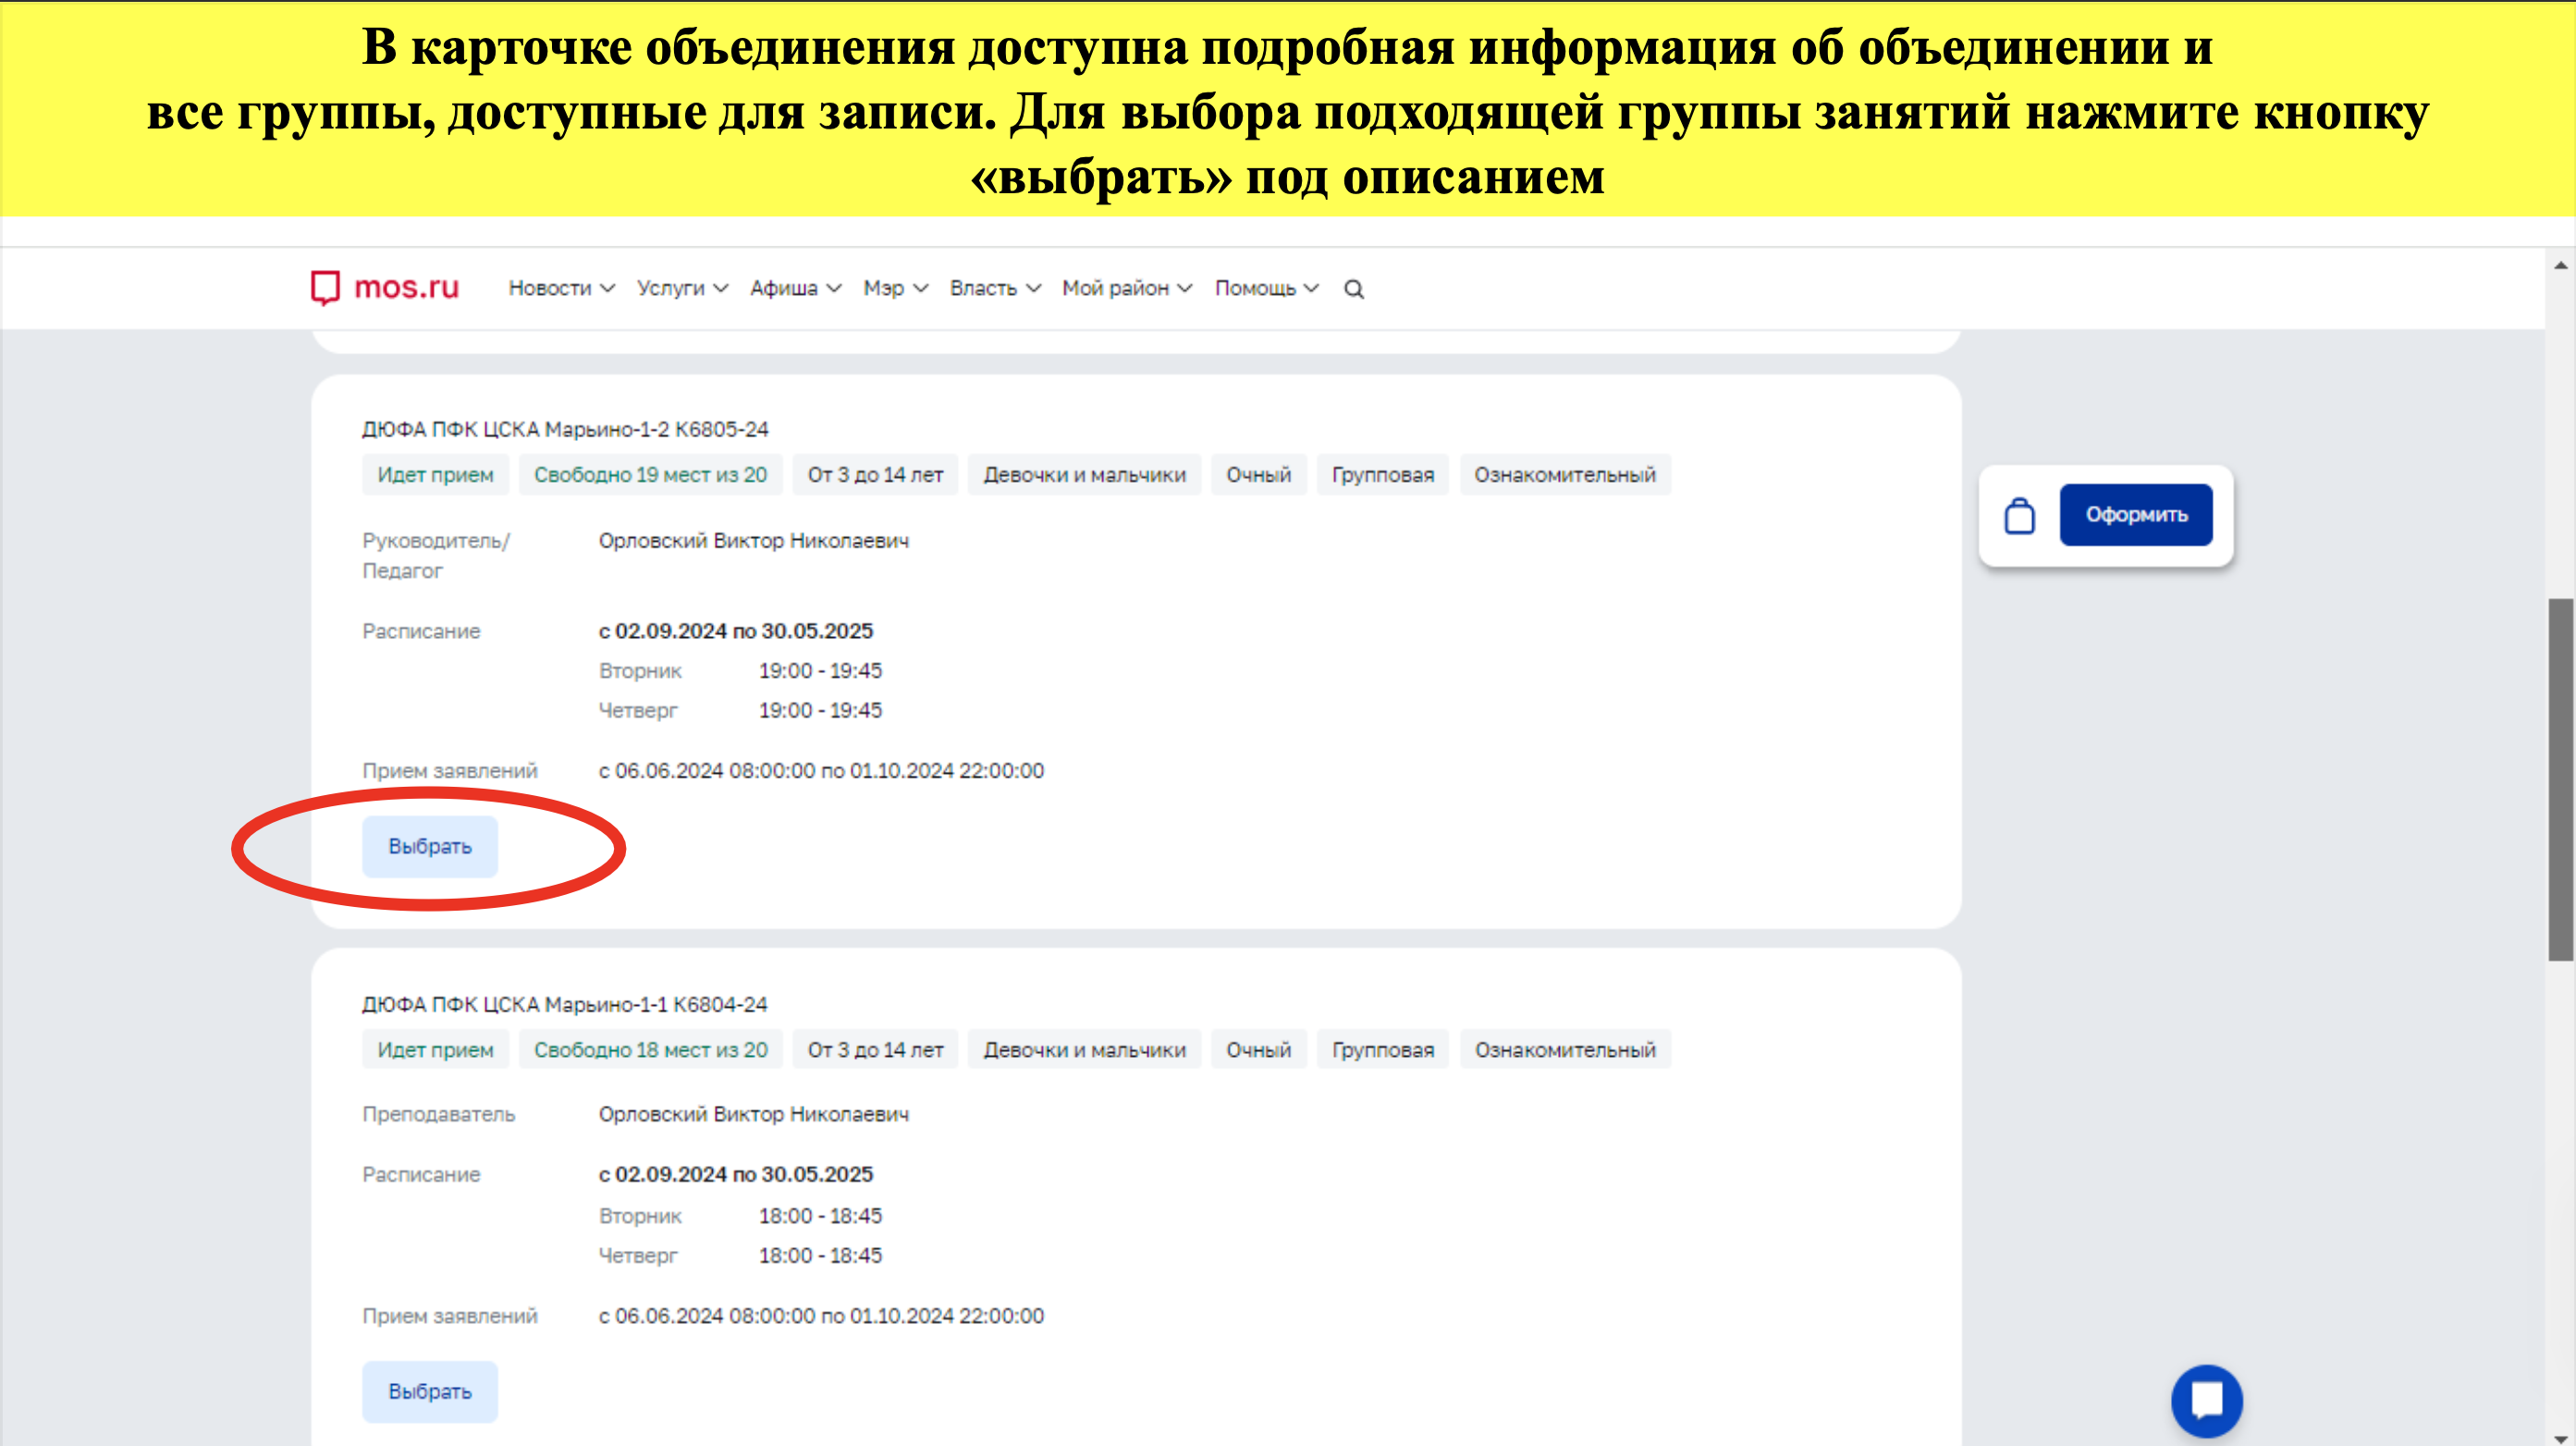Screen dimensions: 2576x1446
Task: Click 'От 3 до 14 лет' in К6805-24 card
Action: 875,475
